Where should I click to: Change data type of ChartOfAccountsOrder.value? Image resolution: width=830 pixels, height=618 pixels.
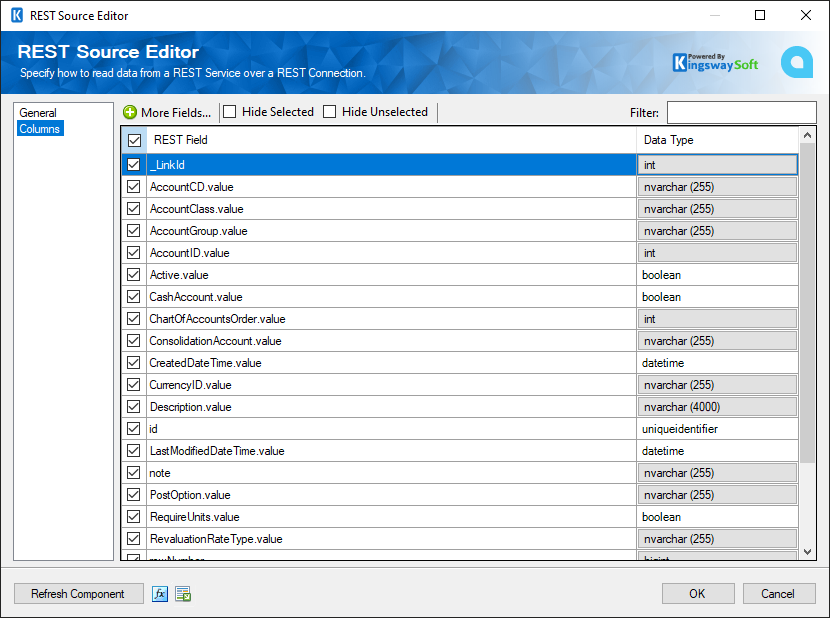717,319
